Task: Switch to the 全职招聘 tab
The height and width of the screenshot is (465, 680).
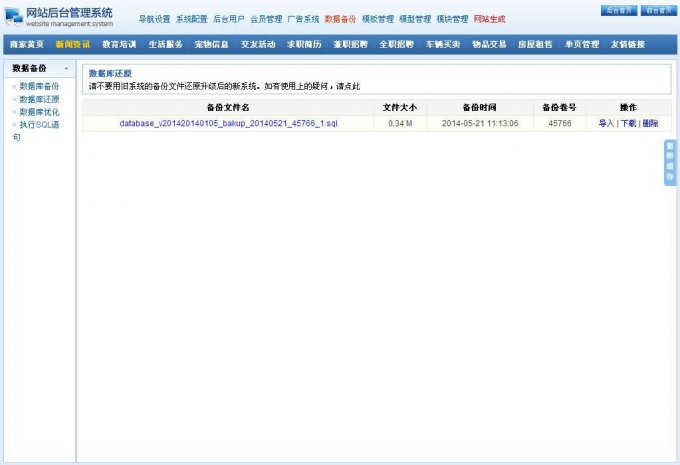Action: click(397, 44)
